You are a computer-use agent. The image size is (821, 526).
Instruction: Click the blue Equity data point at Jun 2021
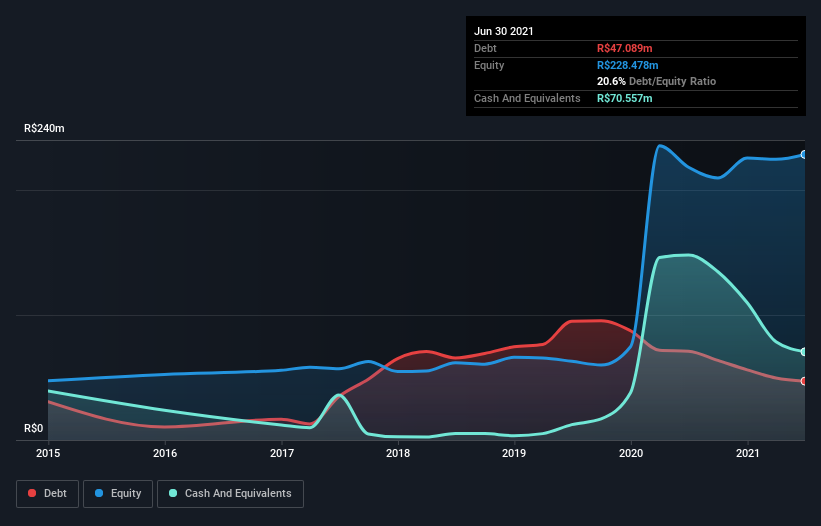point(804,155)
